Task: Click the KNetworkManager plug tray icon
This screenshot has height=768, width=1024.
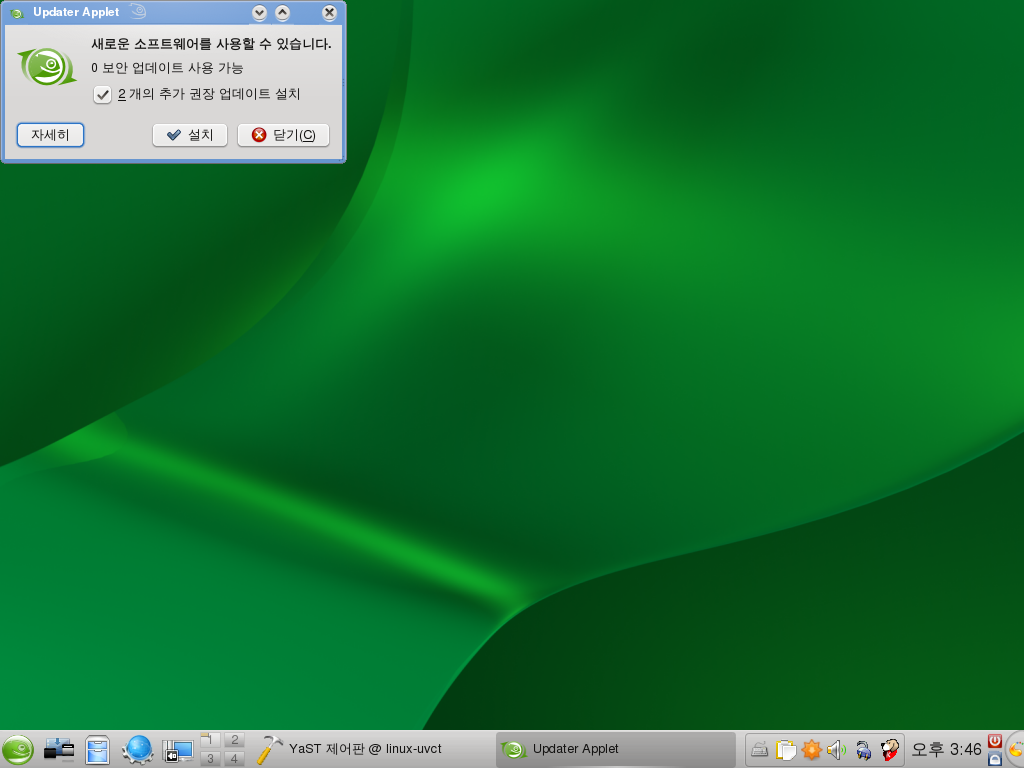Action: tap(863, 750)
